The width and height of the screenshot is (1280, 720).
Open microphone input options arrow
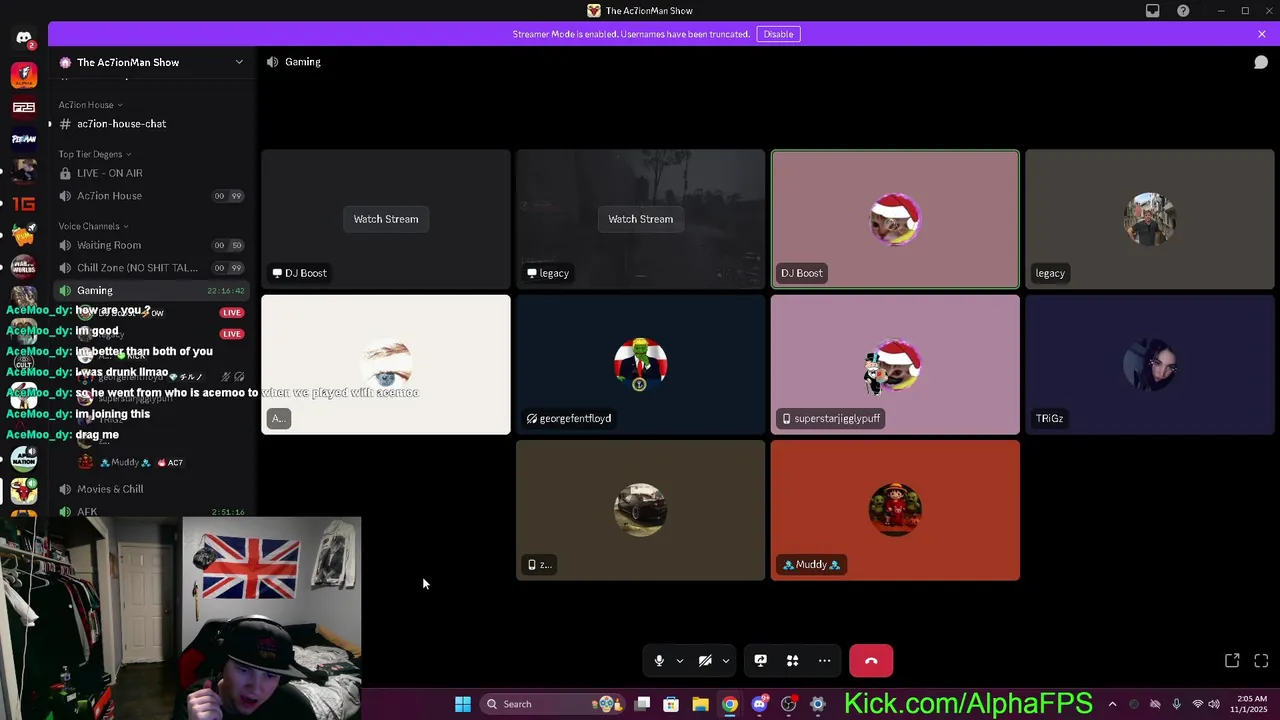pos(680,661)
